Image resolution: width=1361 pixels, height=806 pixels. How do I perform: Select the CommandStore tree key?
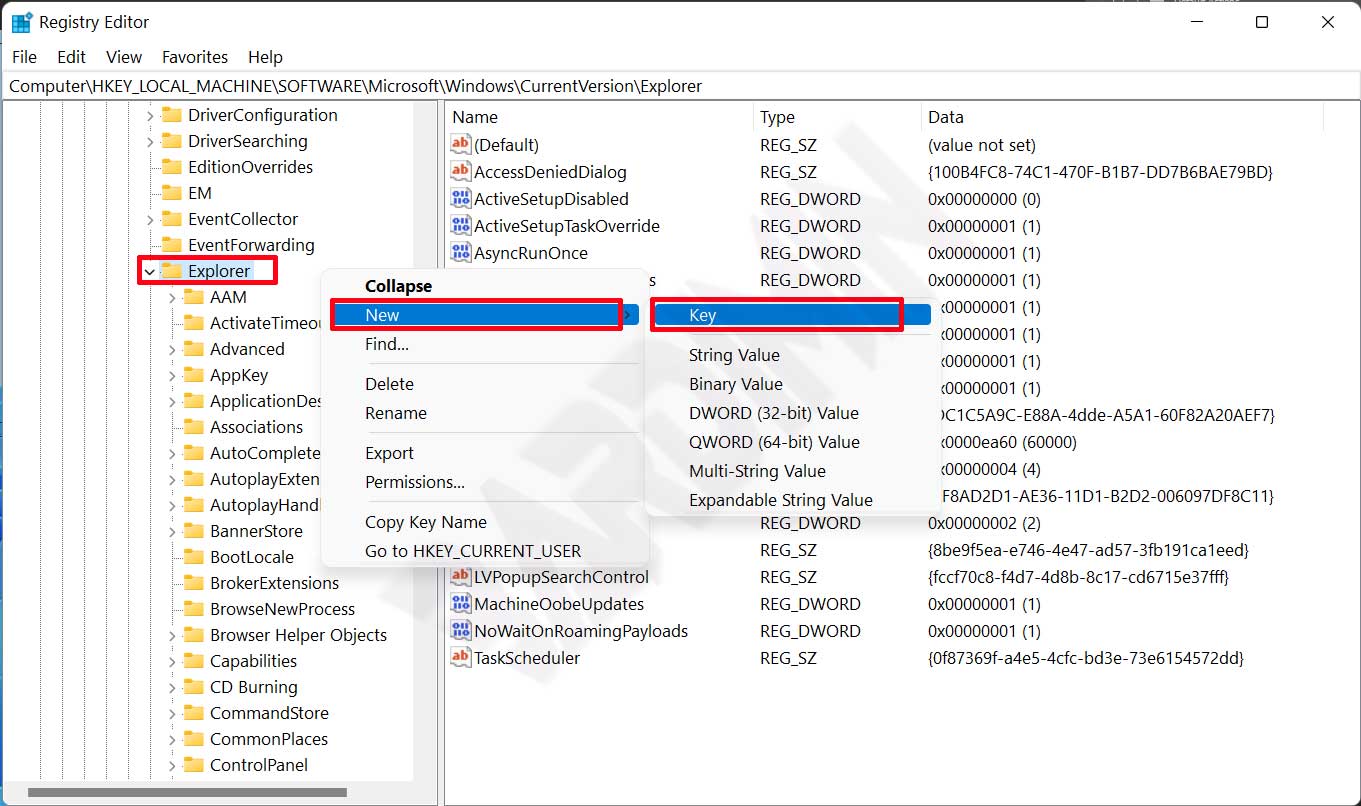click(269, 713)
